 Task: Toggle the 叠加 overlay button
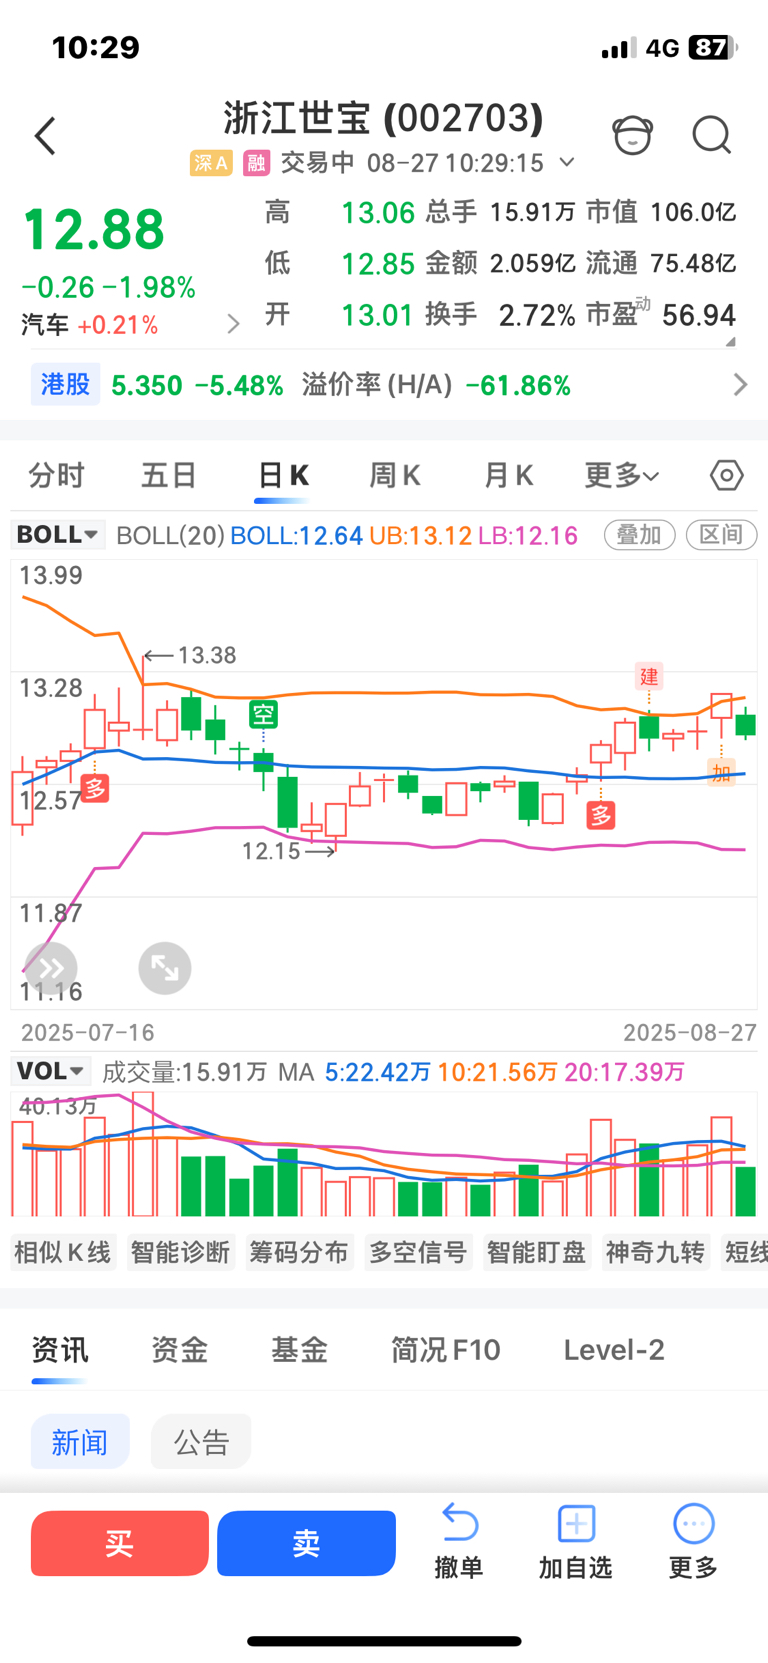[640, 535]
